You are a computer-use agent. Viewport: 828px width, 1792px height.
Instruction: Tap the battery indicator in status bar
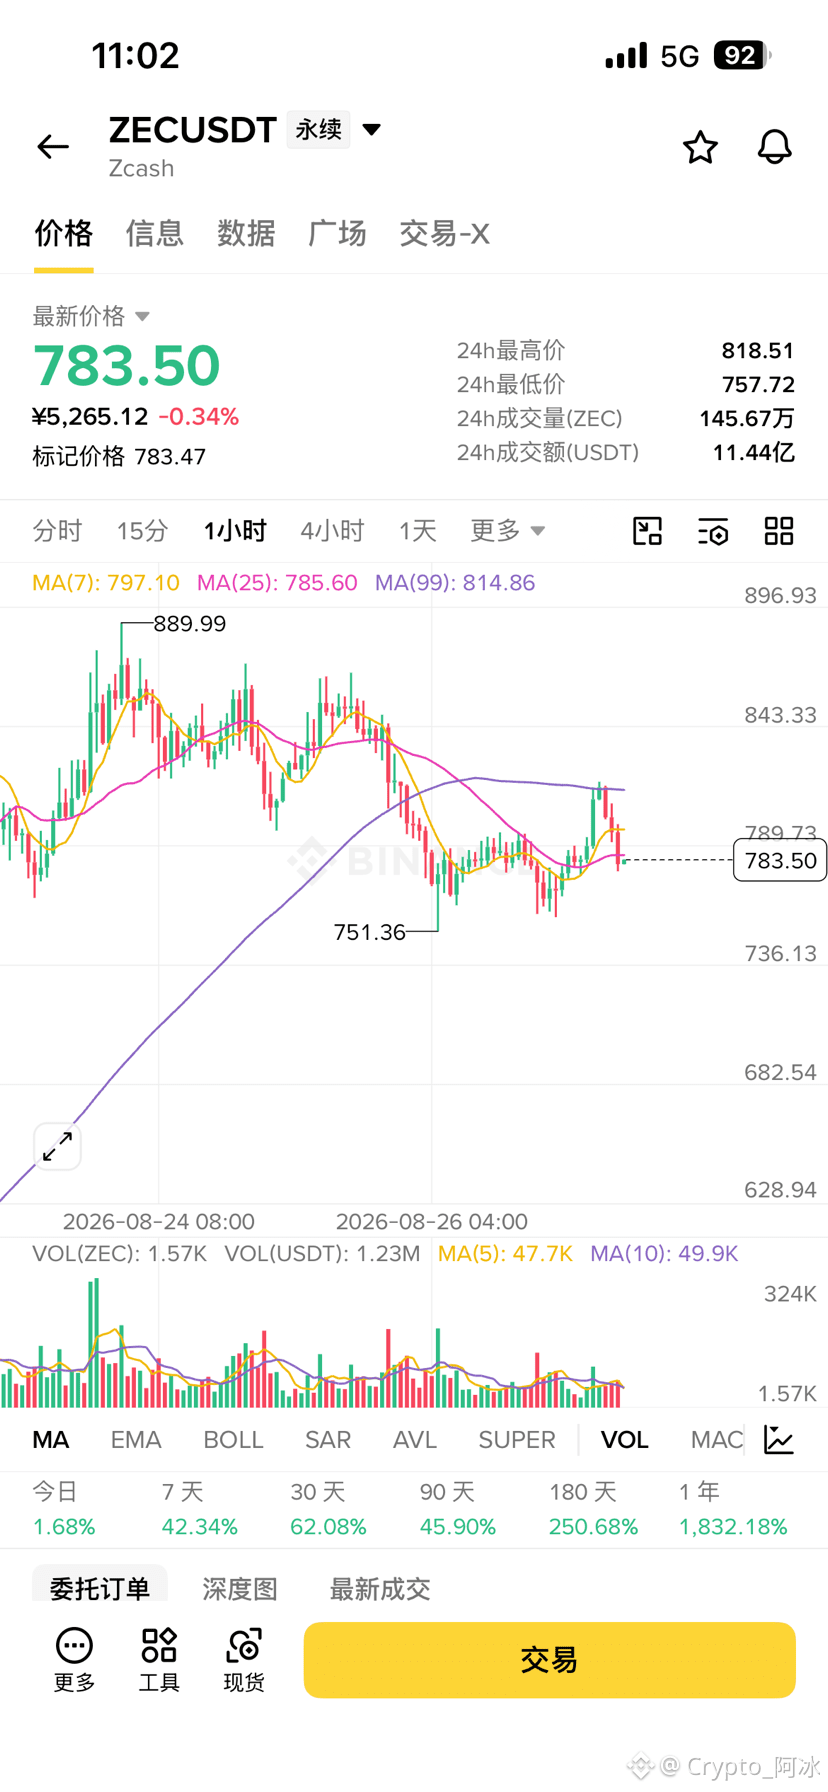(742, 55)
